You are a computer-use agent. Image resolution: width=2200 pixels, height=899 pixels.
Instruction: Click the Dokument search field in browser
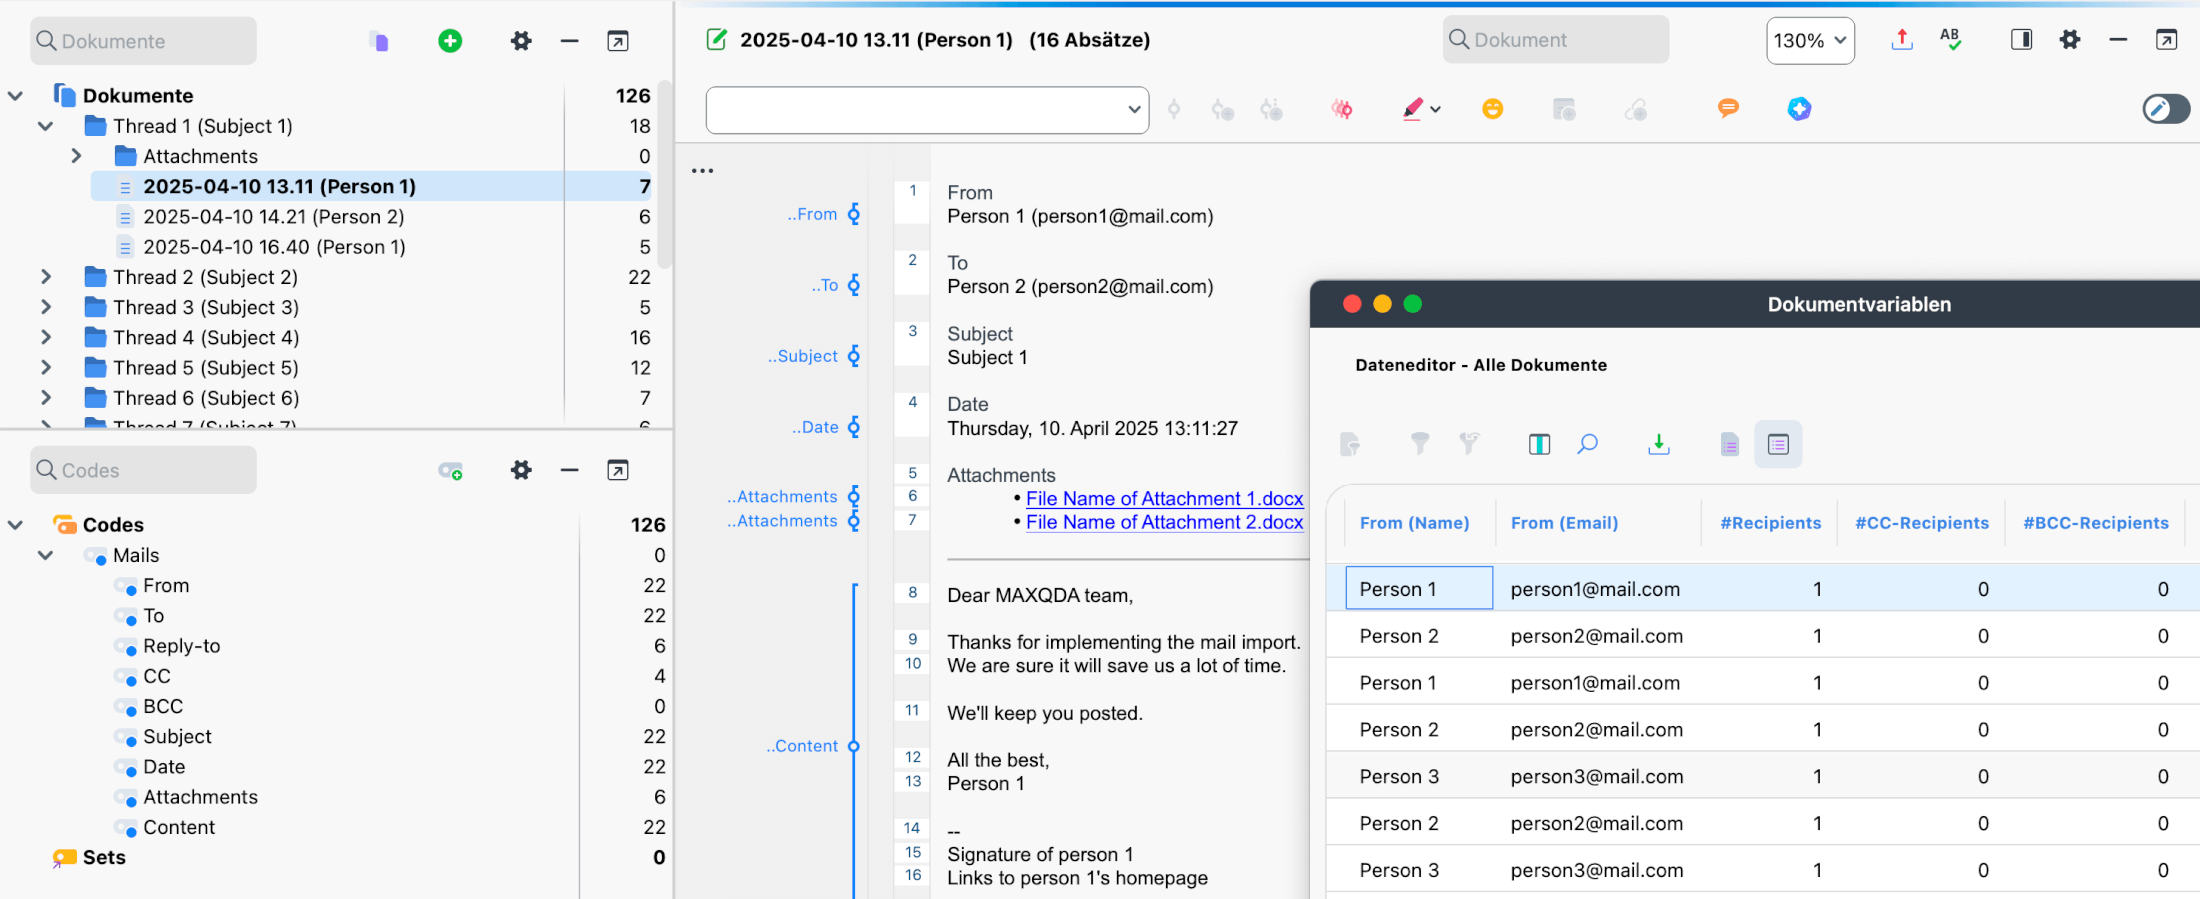pos(1555,40)
